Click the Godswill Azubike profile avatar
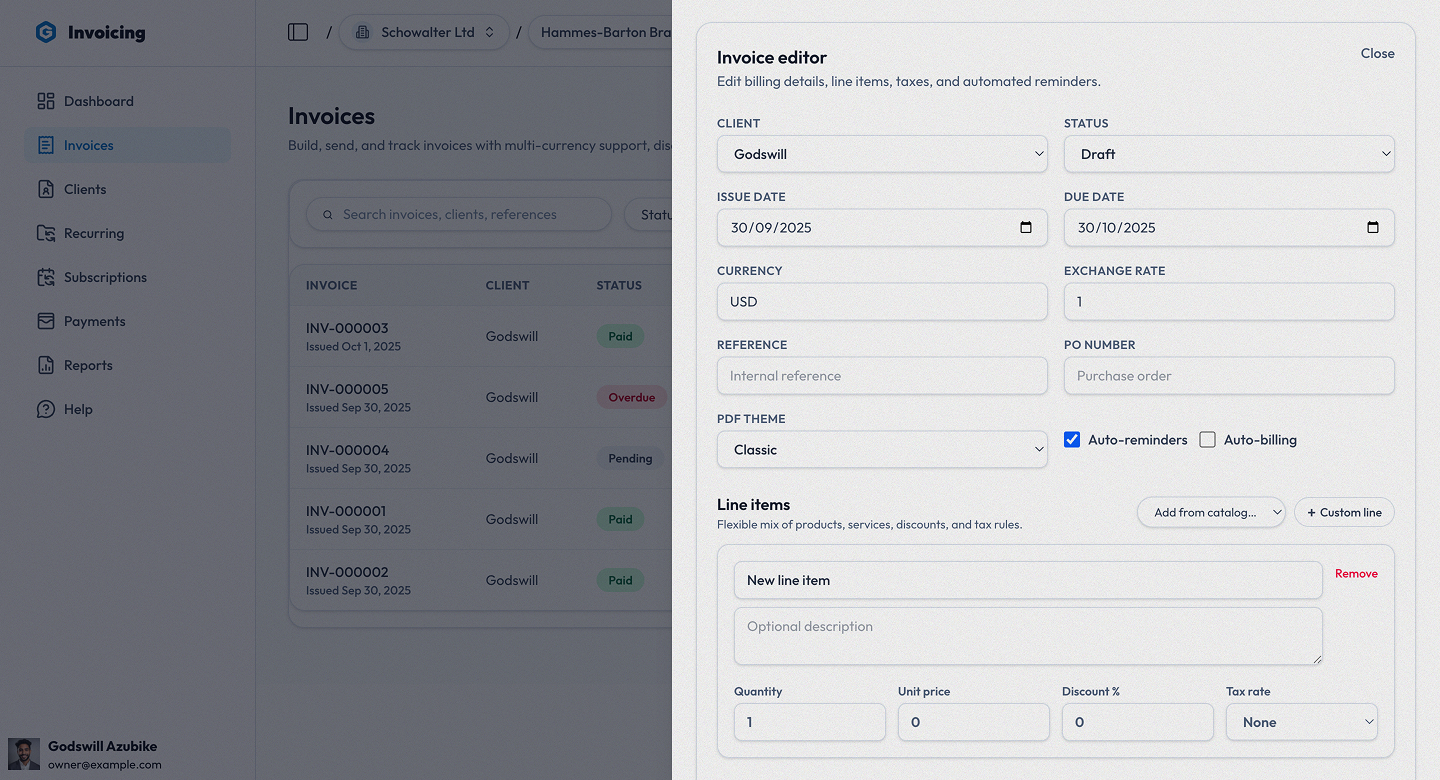 point(24,754)
